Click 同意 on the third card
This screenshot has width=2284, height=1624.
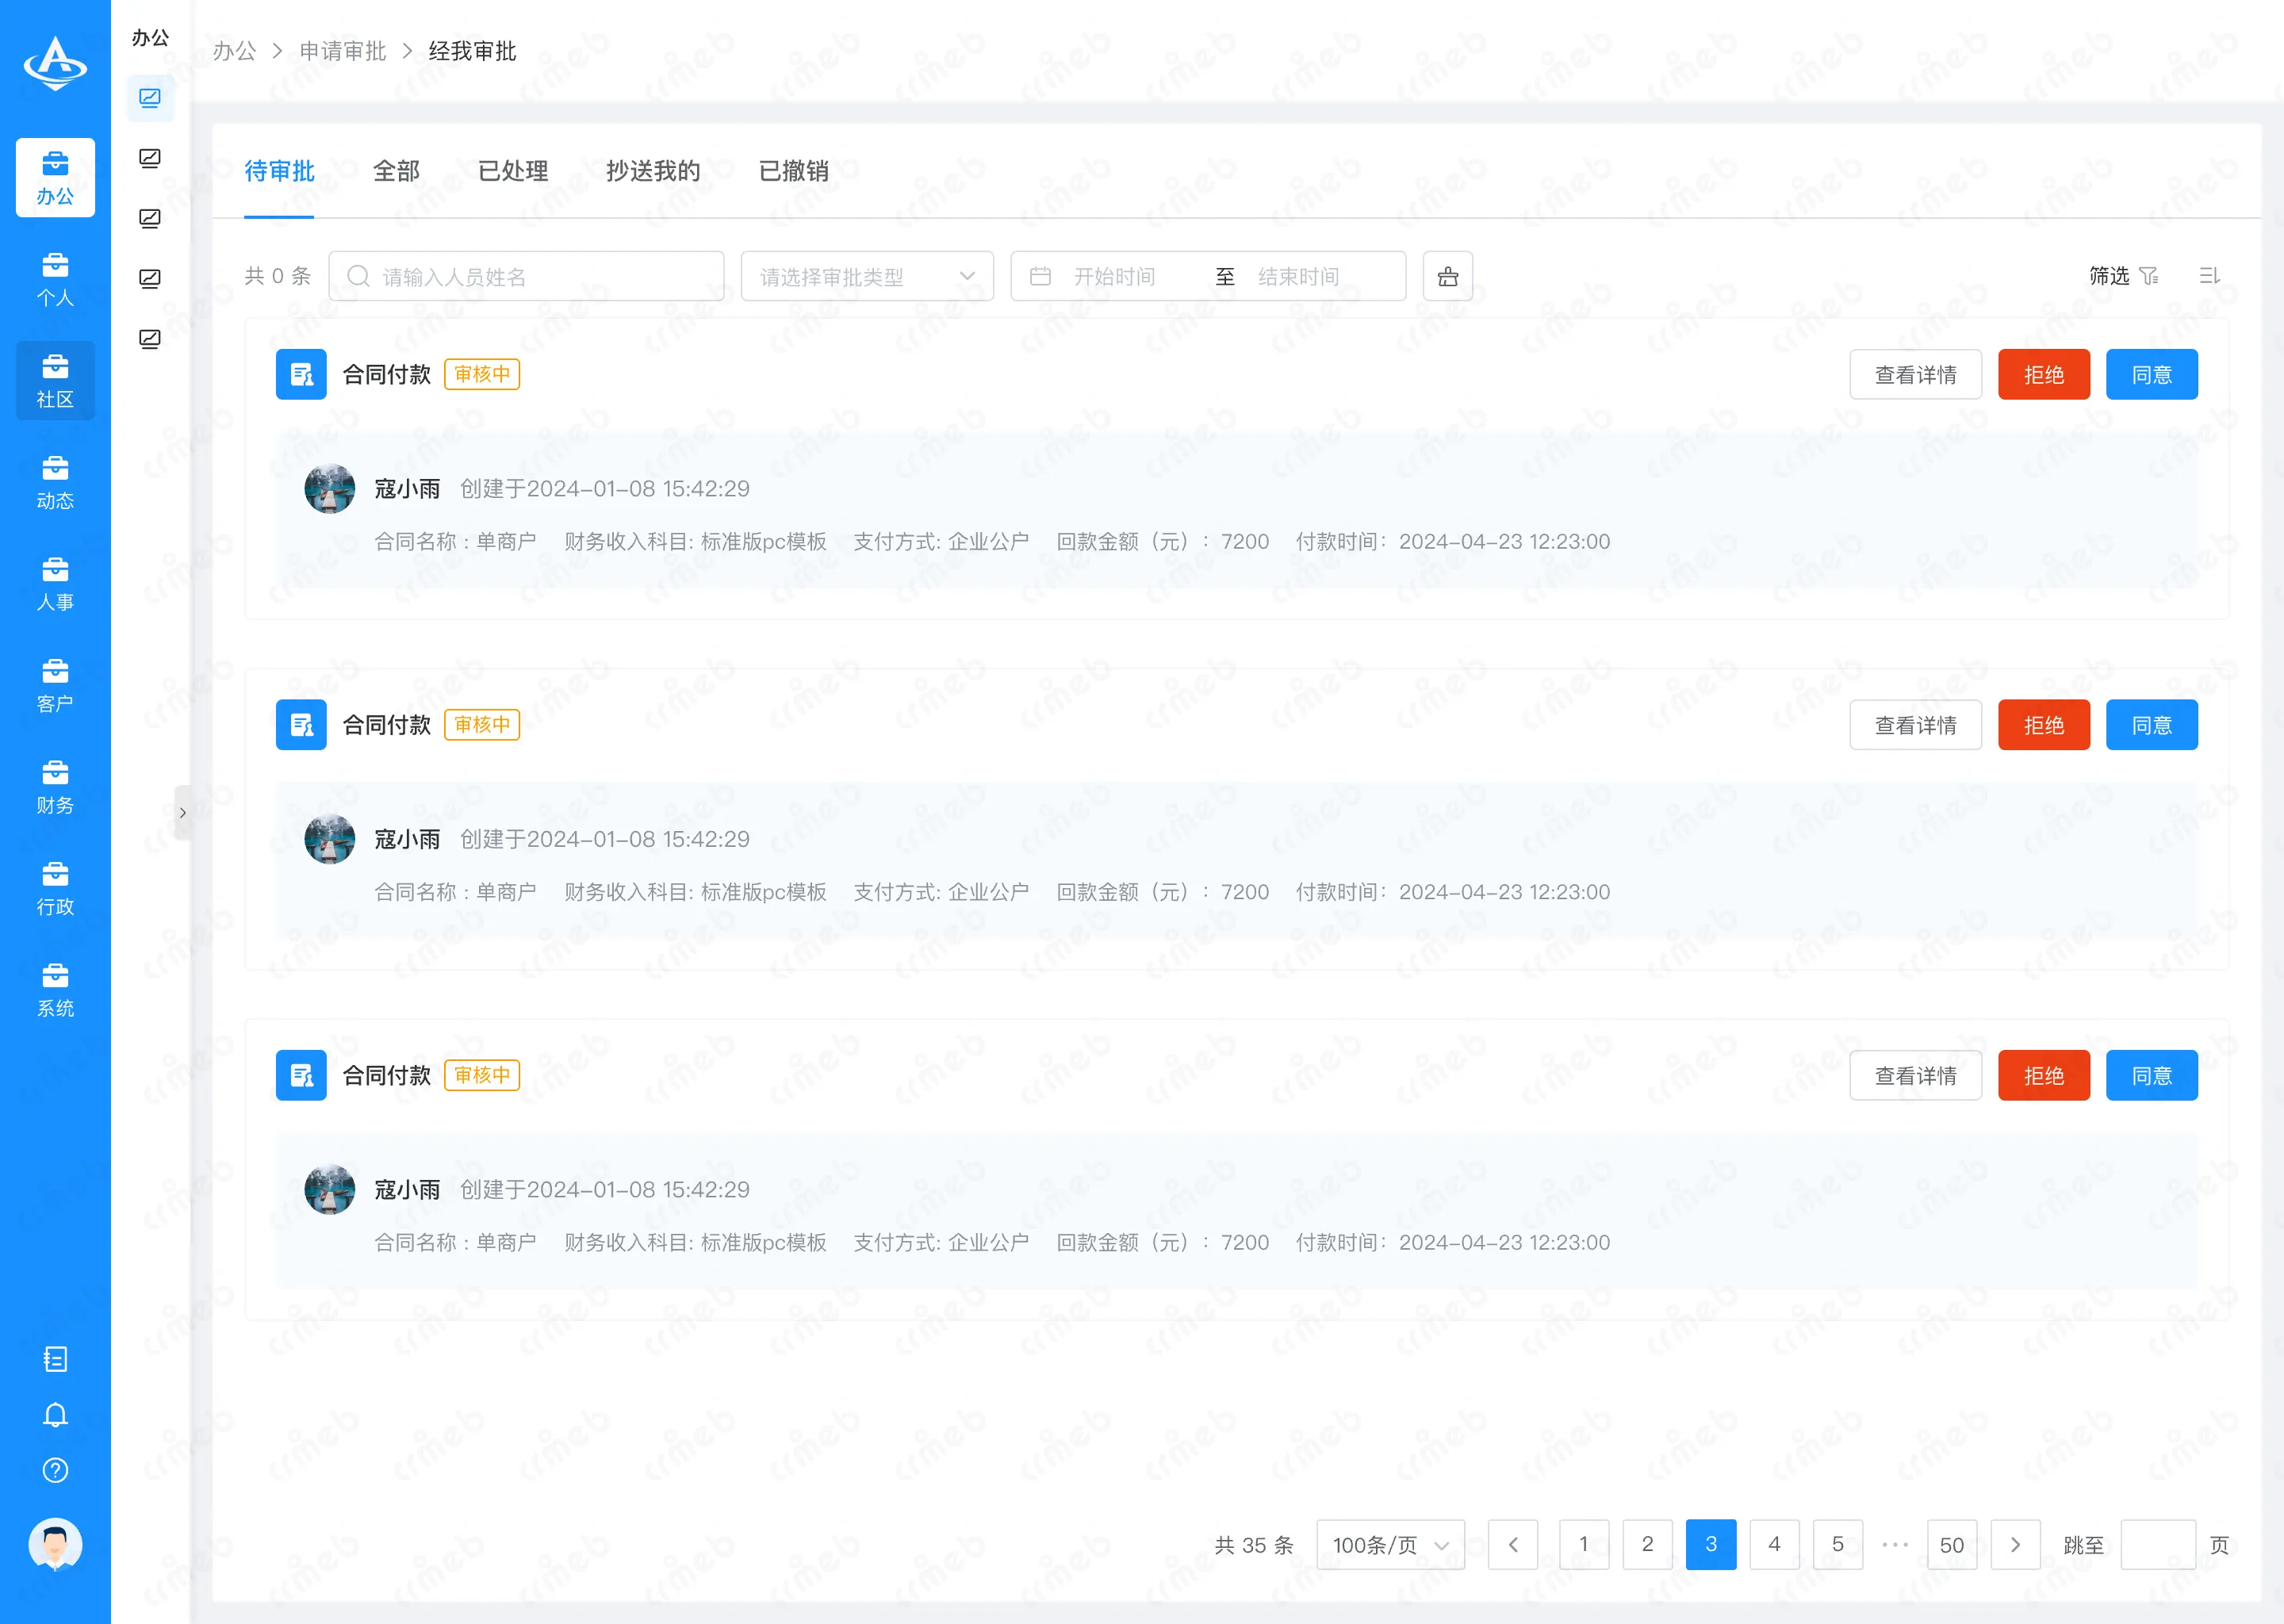coord(2152,1075)
